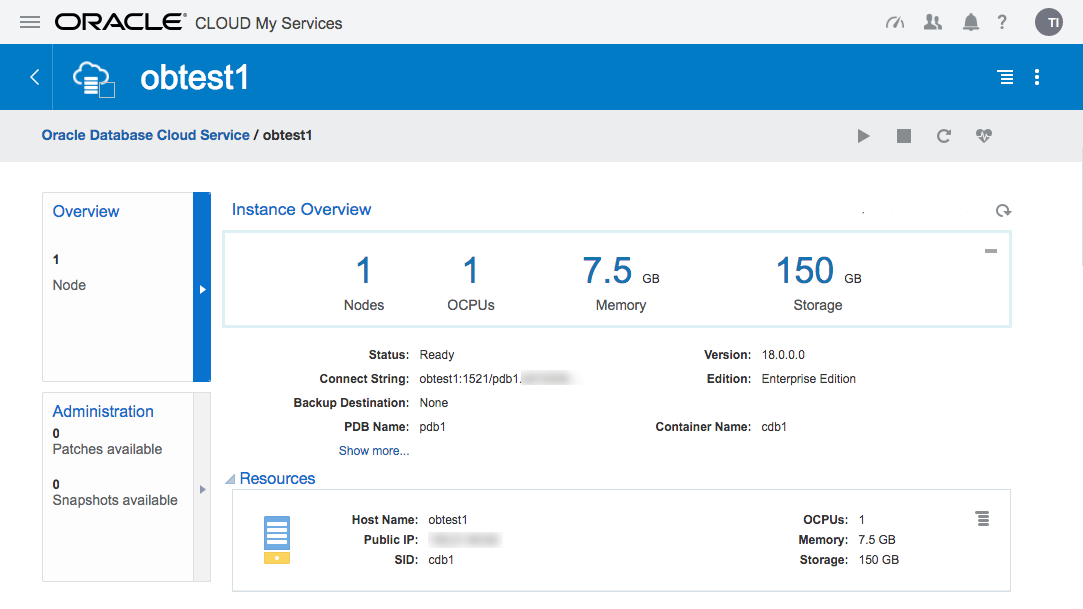Open the vertical three-dots menu in banner
Image resolution: width=1083 pixels, height=609 pixels.
(1037, 77)
